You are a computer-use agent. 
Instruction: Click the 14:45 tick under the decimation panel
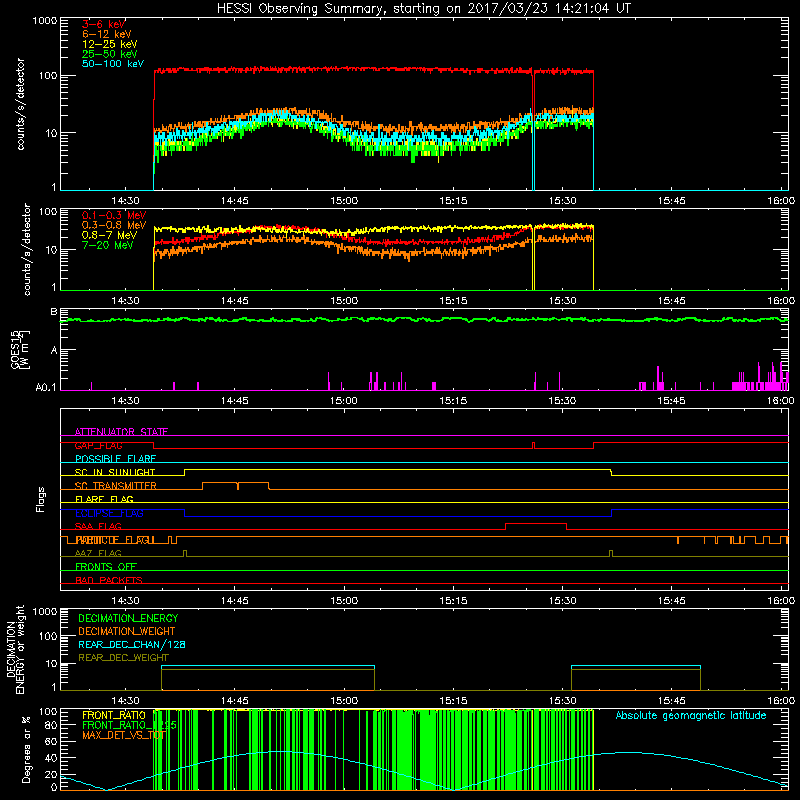click(235, 701)
